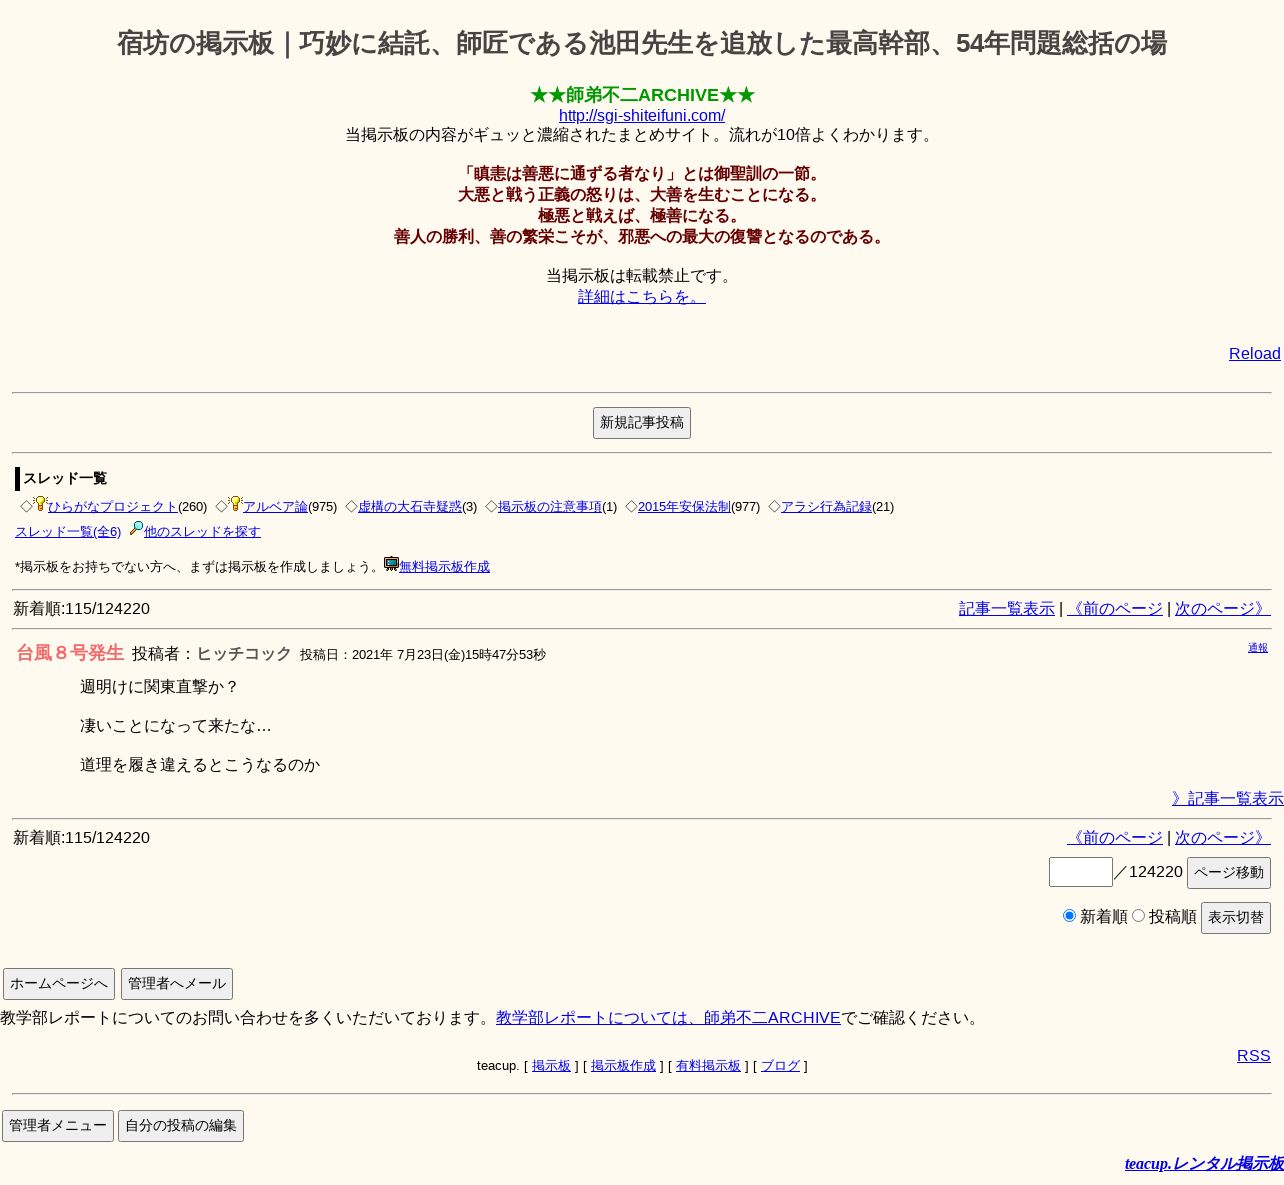Click the 表示切替 button

[x=1236, y=918]
